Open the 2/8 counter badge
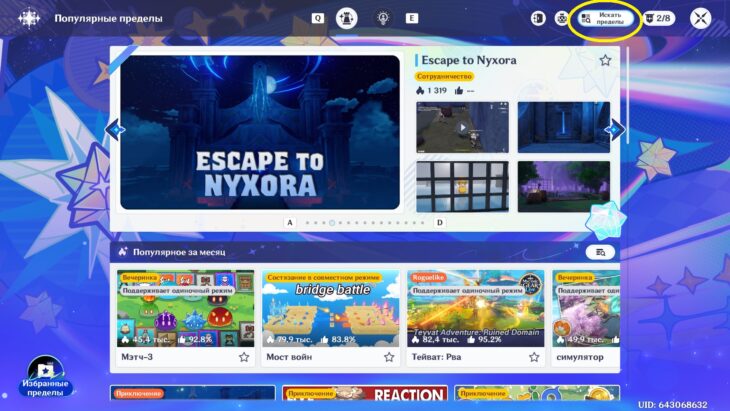The image size is (730, 411). [659, 19]
